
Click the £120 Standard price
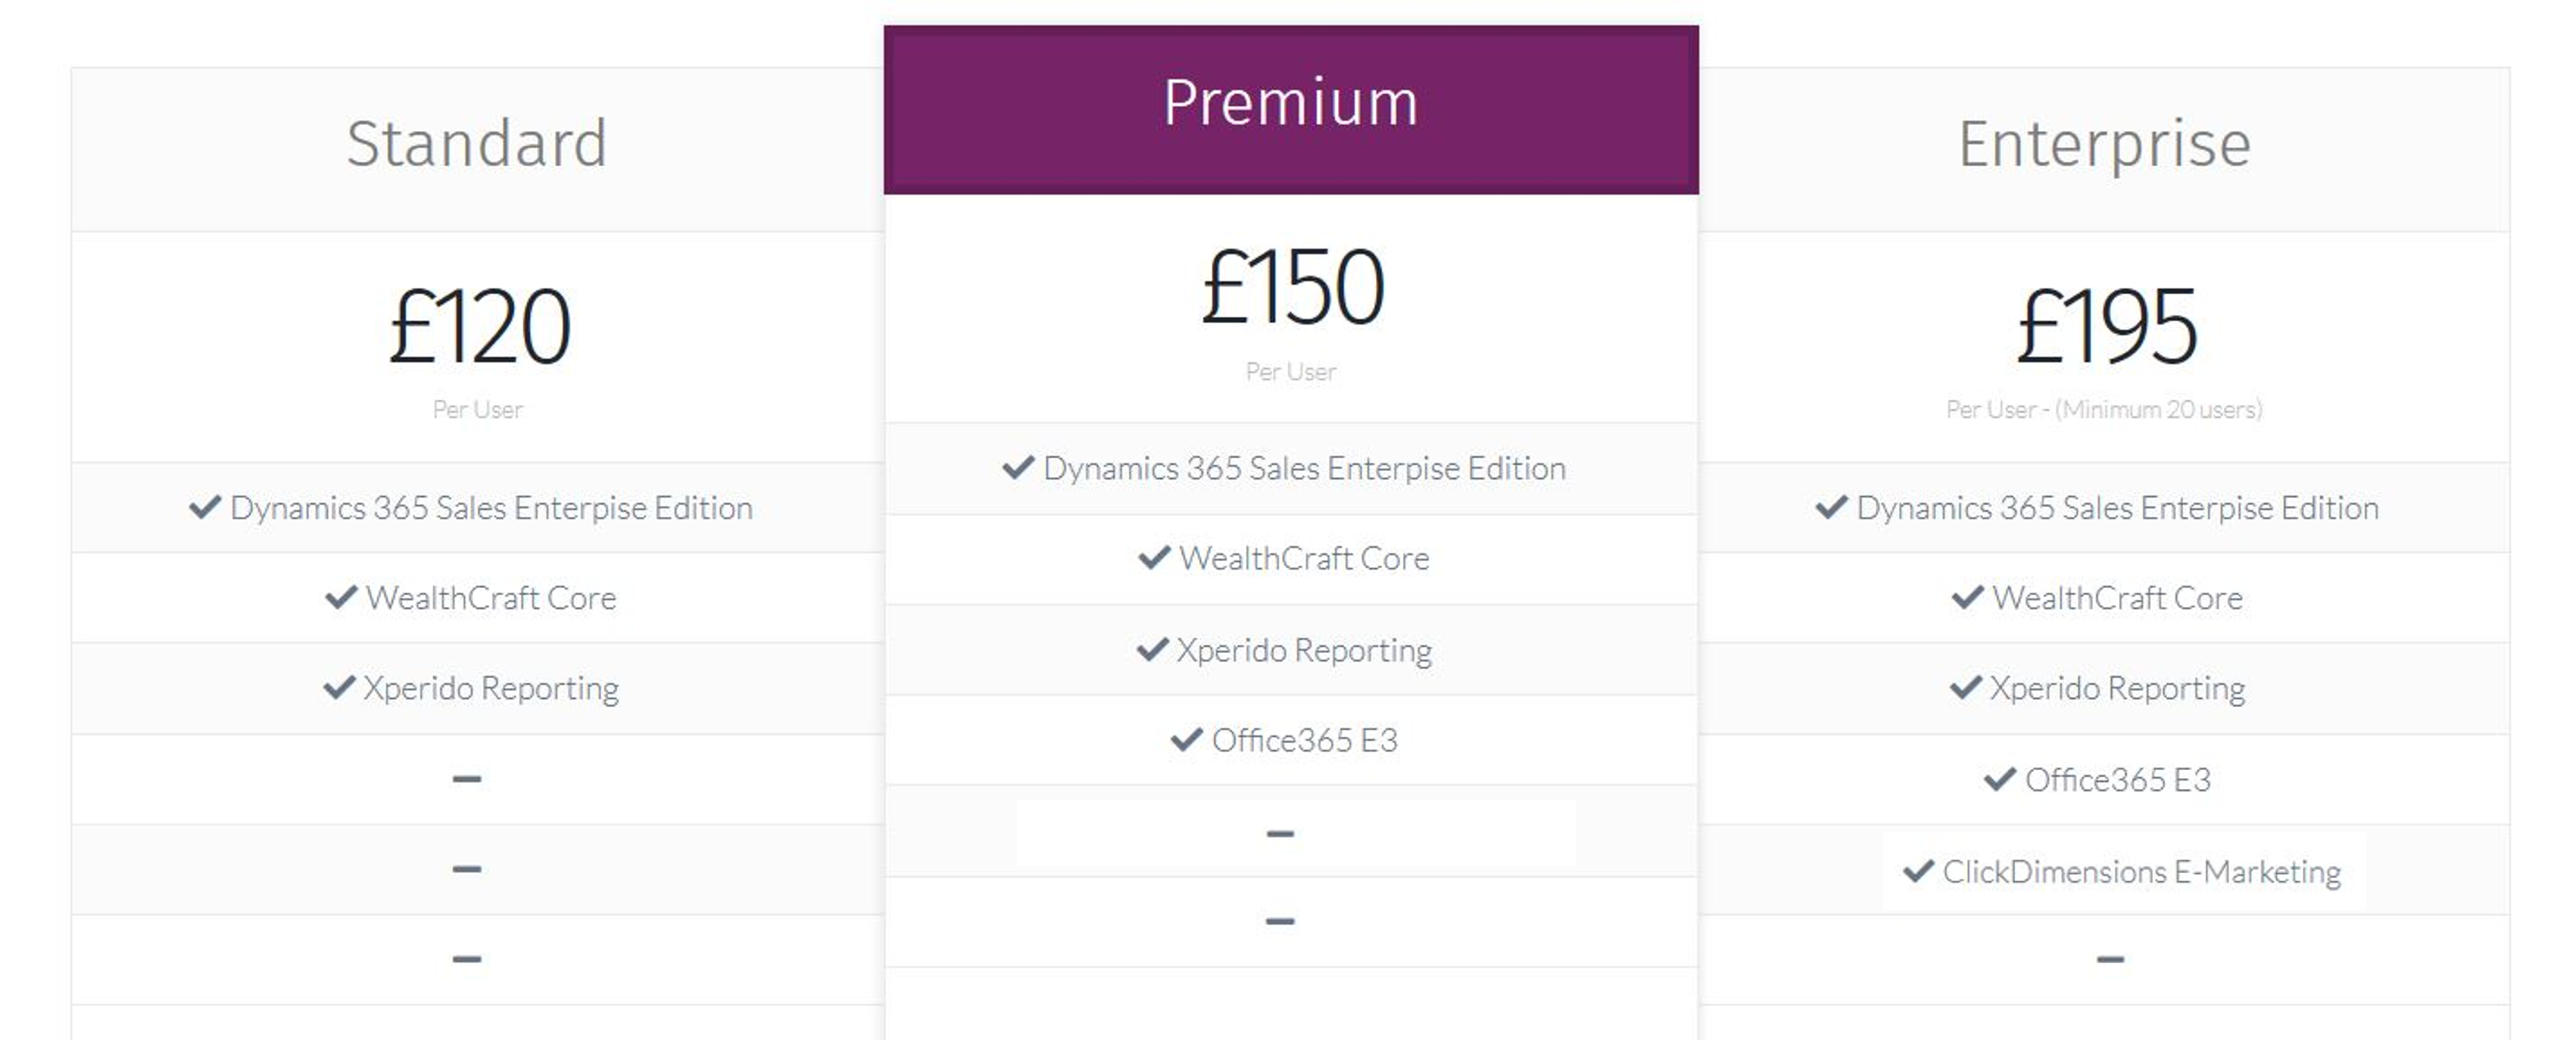coord(480,327)
